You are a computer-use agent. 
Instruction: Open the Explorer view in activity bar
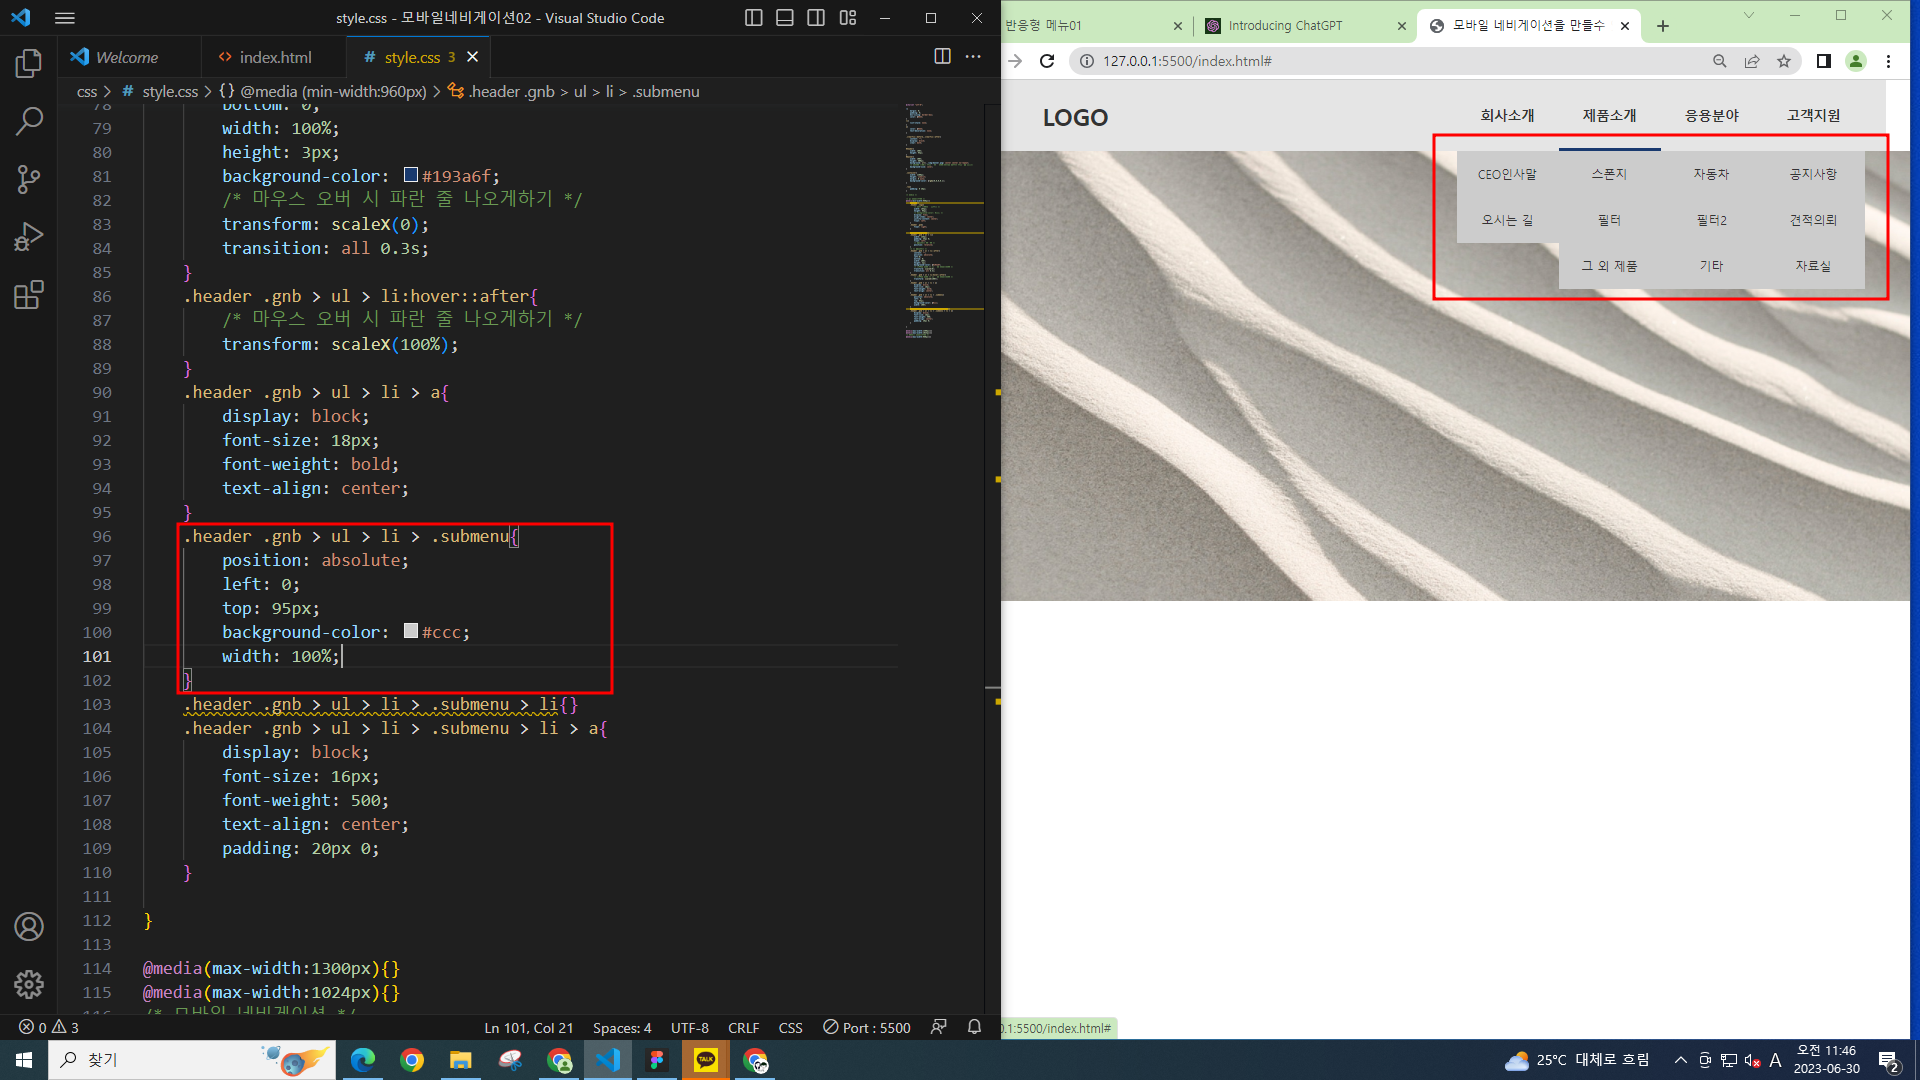(x=29, y=64)
